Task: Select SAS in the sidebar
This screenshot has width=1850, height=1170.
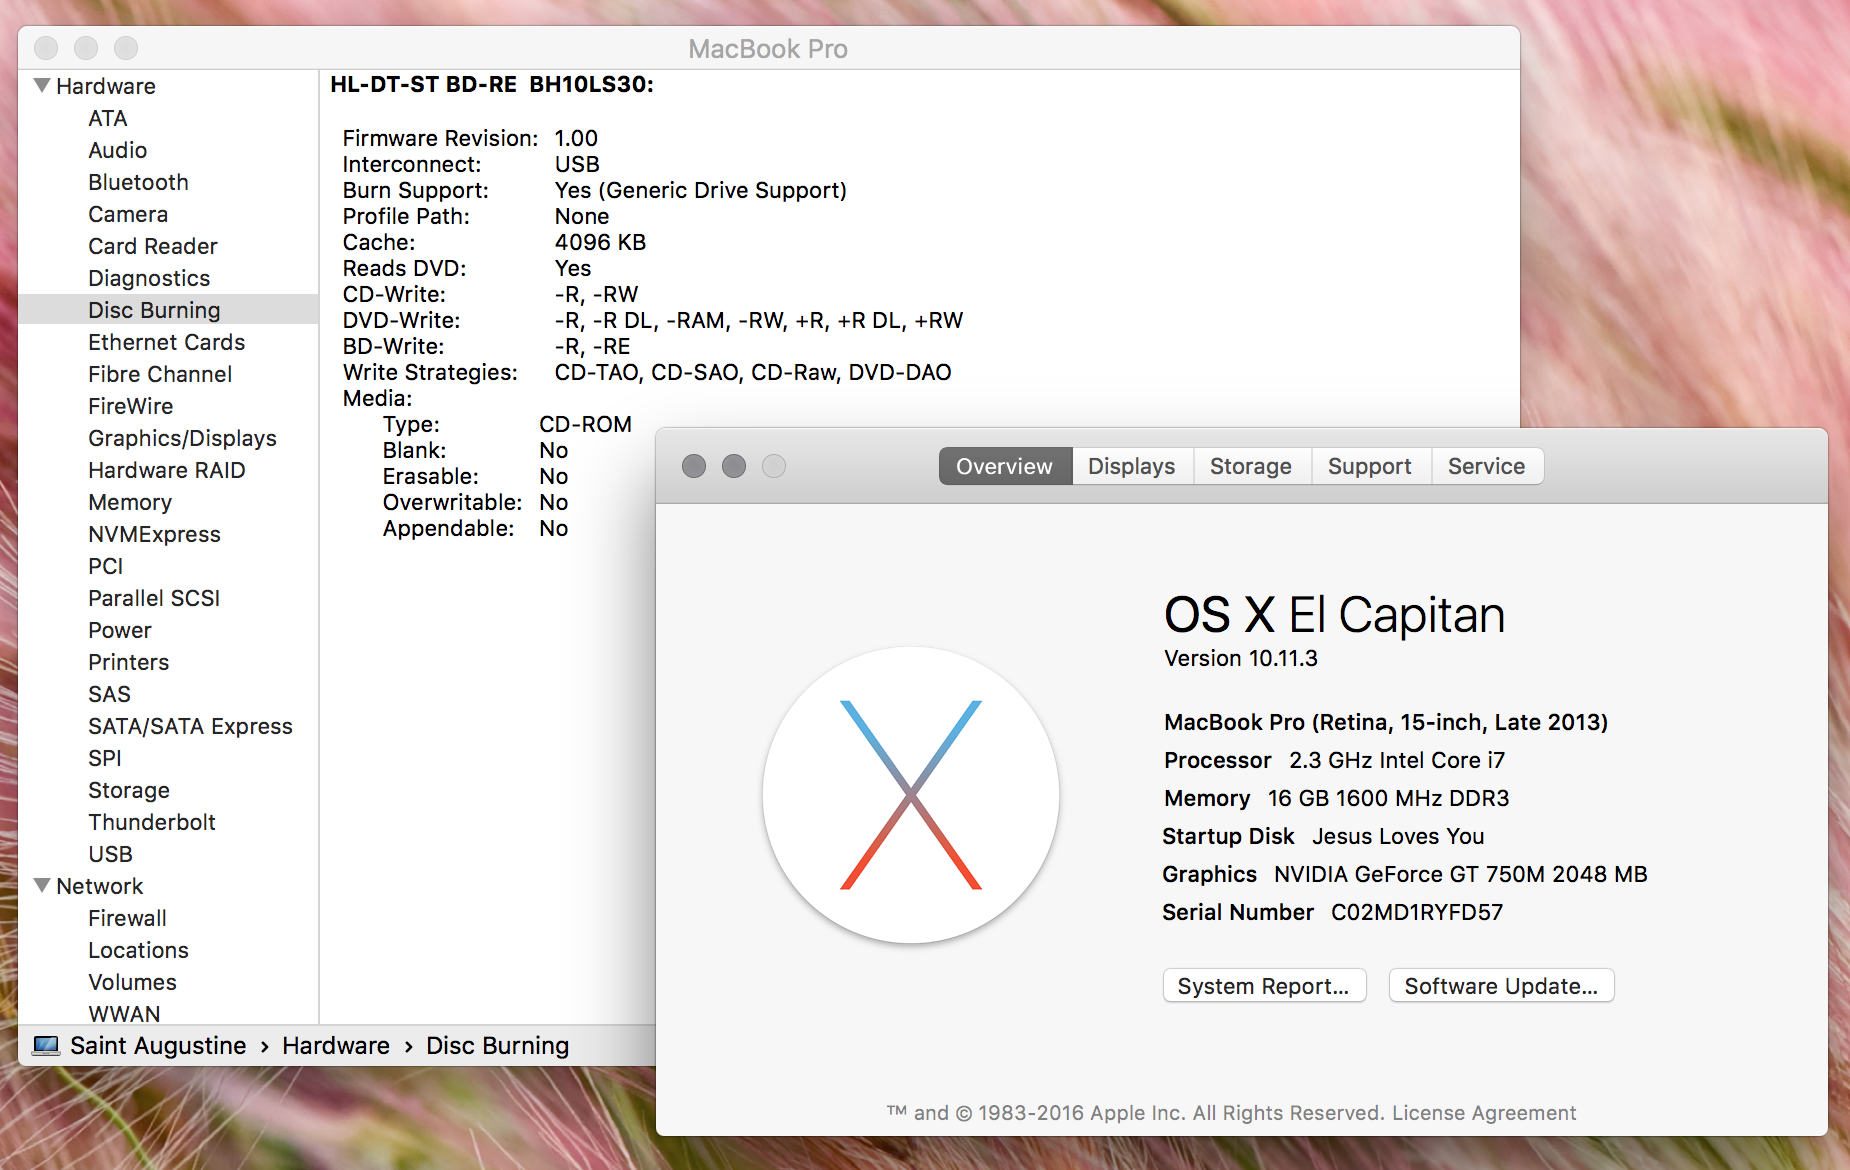Action: tap(110, 694)
